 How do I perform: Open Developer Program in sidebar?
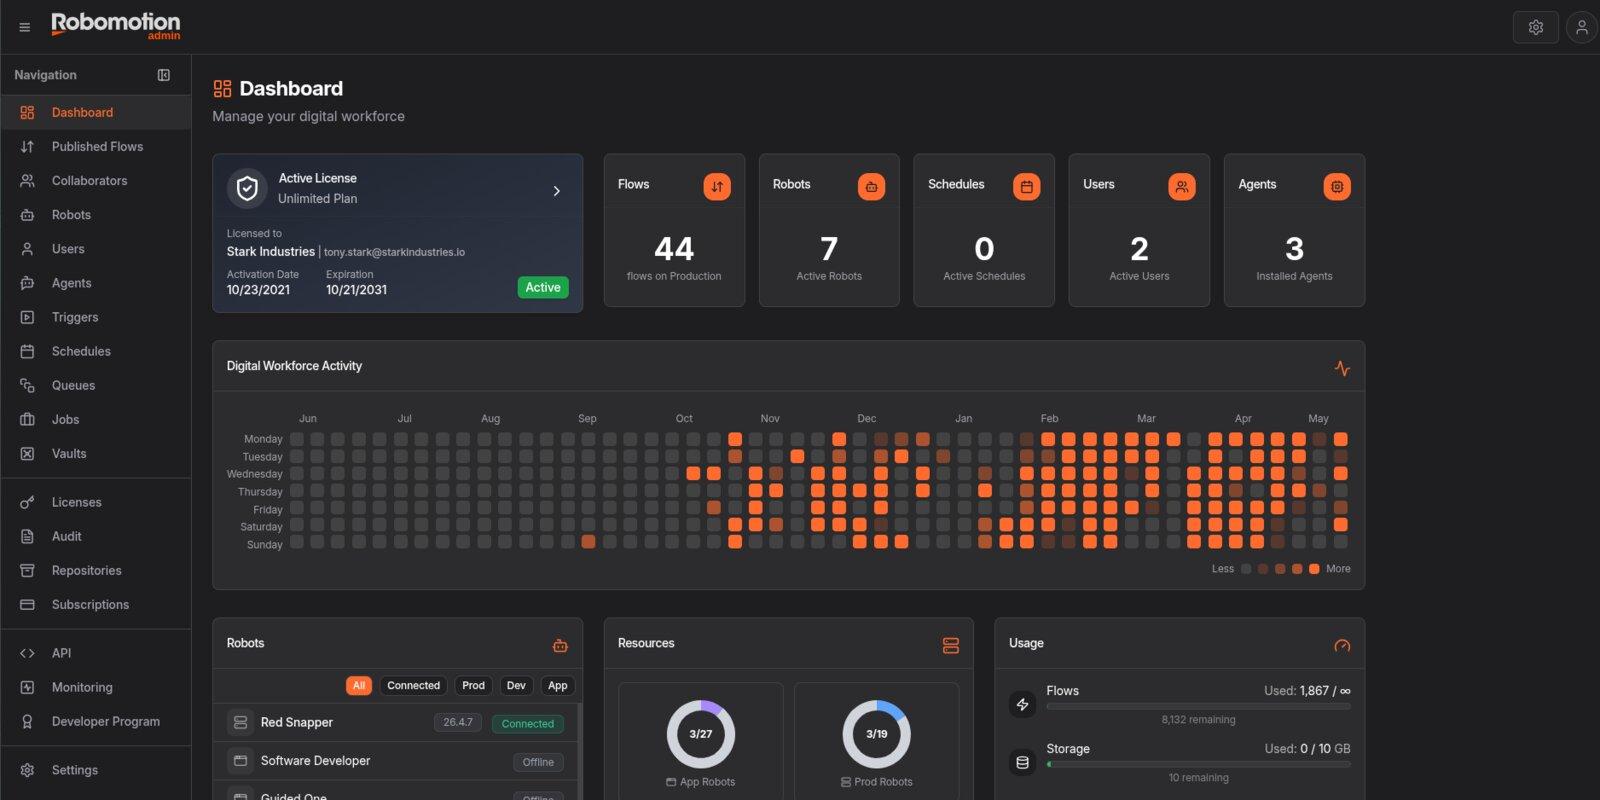tap(96, 721)
